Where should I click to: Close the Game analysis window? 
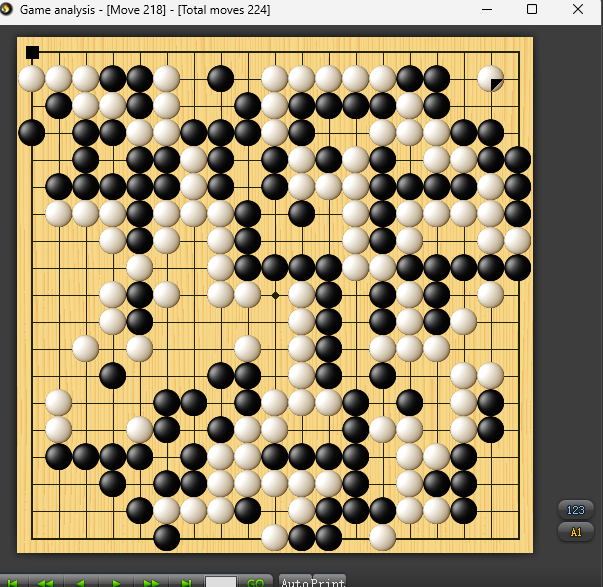[x=578, y=10]
